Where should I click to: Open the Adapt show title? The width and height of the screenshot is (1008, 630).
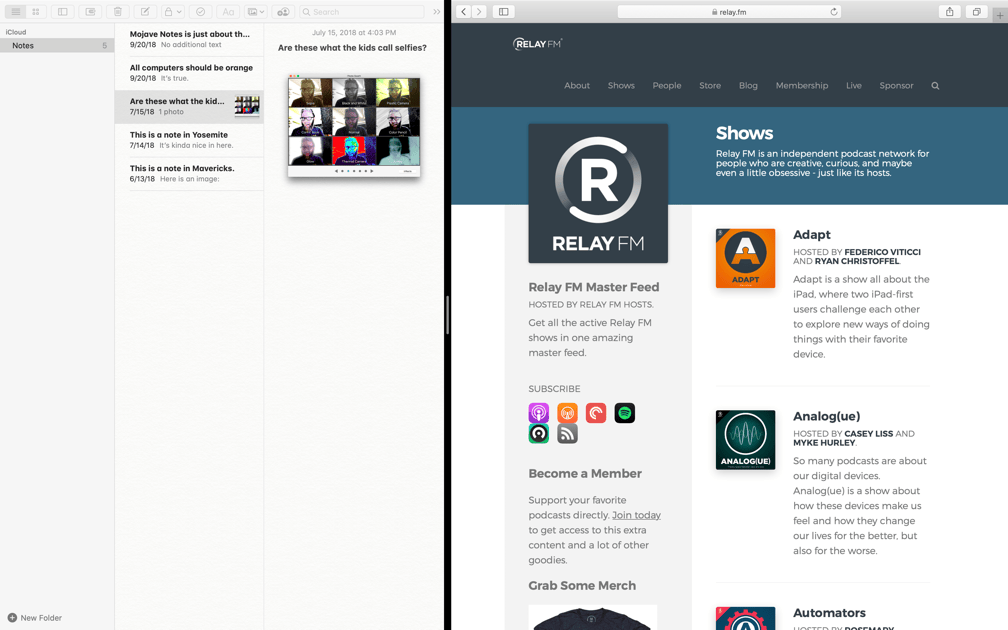click(x=811, y=235)
